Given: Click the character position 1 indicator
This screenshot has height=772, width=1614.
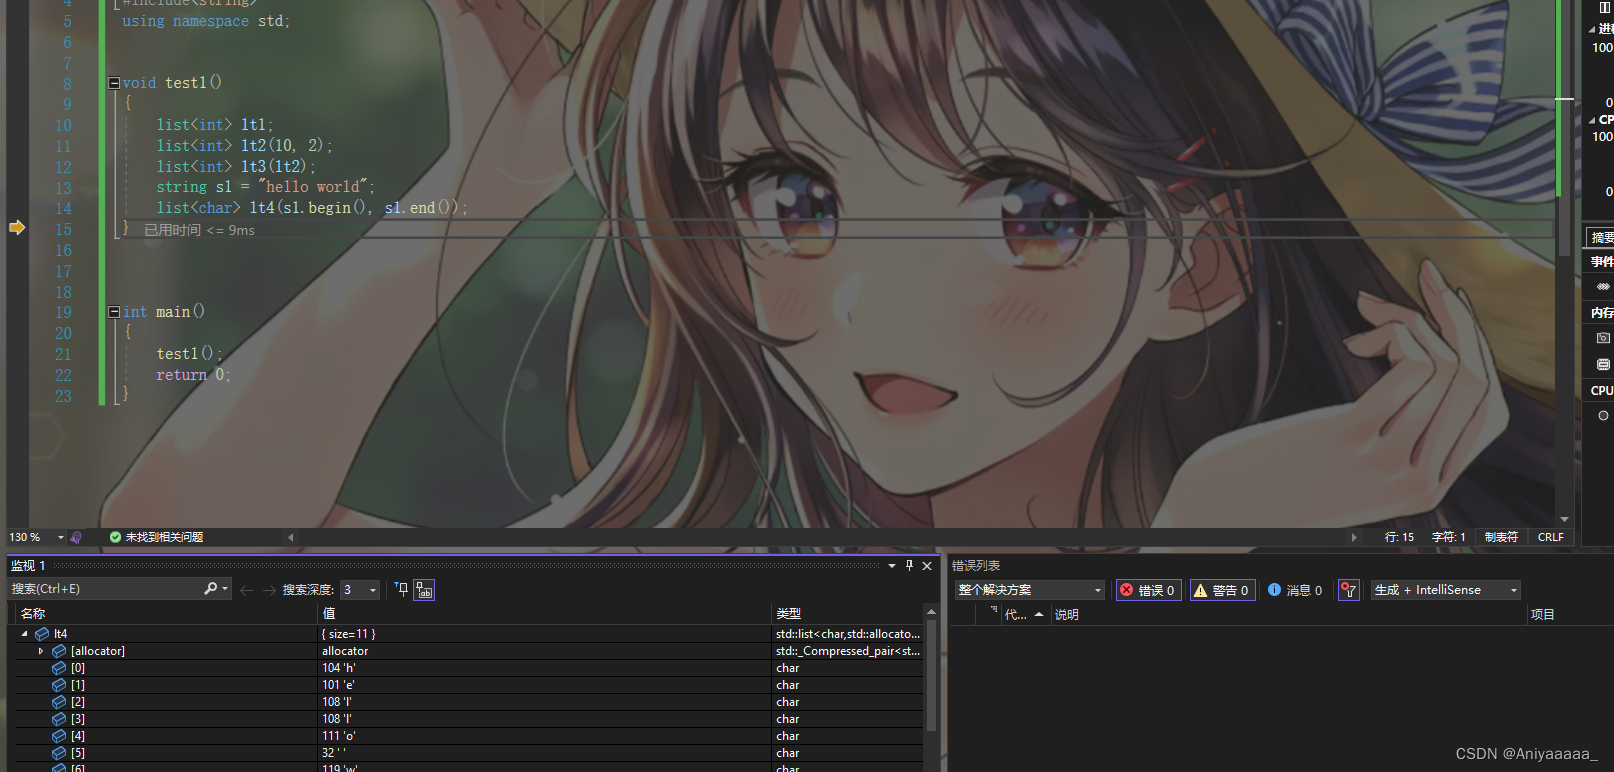Looking at the screenshot, I should (1448, 537).
